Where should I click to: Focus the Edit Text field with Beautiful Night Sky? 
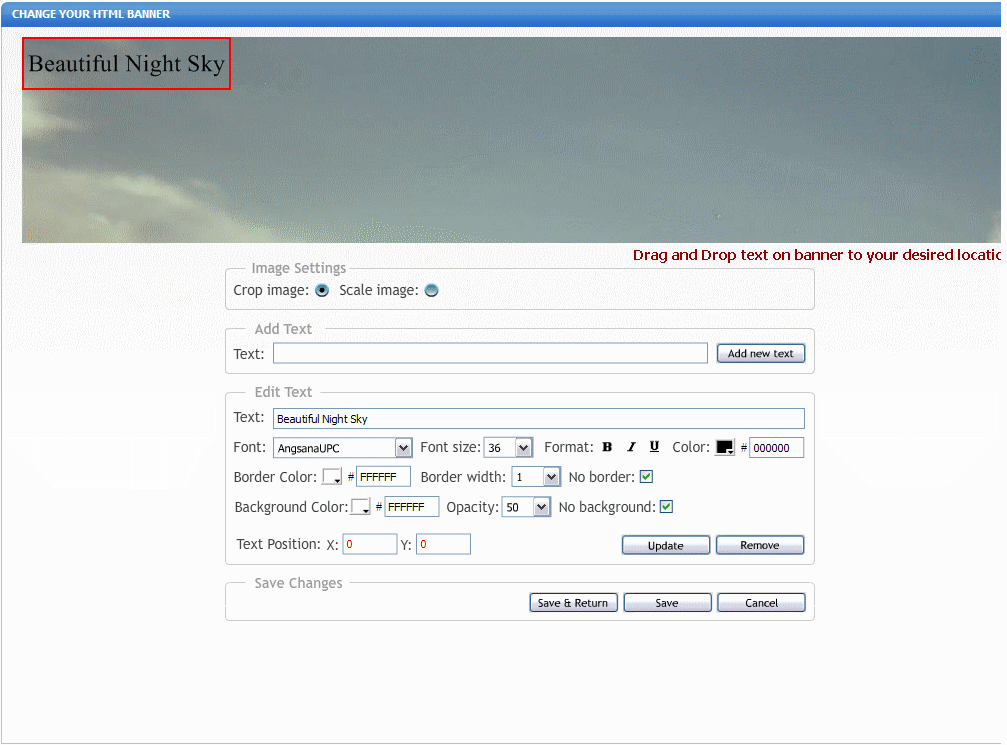click(x=538, y=419)
